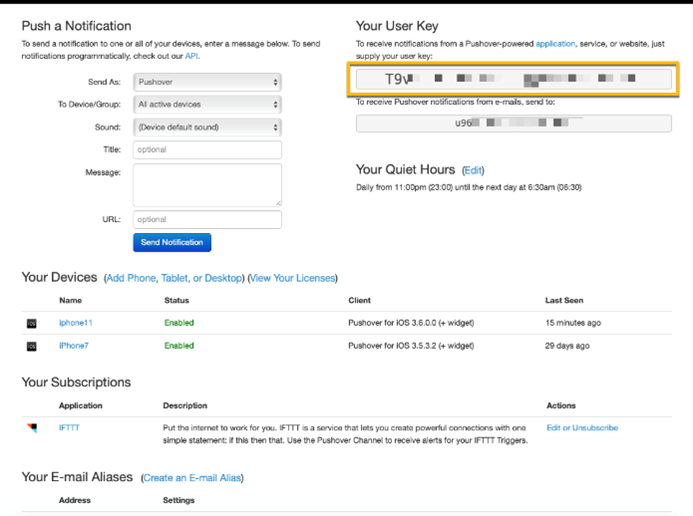Click Edit or Unsubscribe for IFTTT

582,428
